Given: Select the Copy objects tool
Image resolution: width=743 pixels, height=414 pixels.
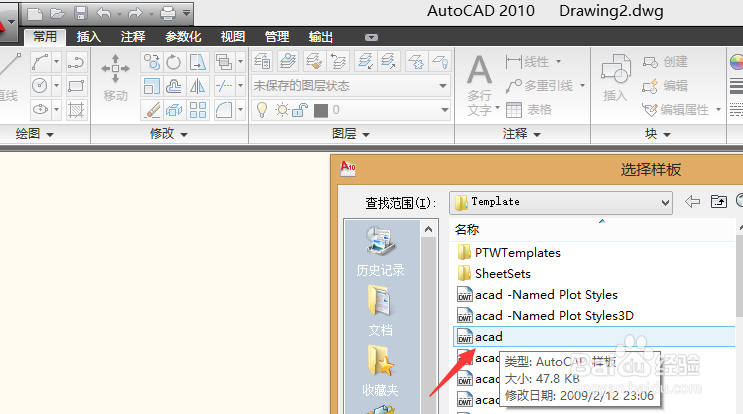Looking at the screenshot, I should click(152, 62).
